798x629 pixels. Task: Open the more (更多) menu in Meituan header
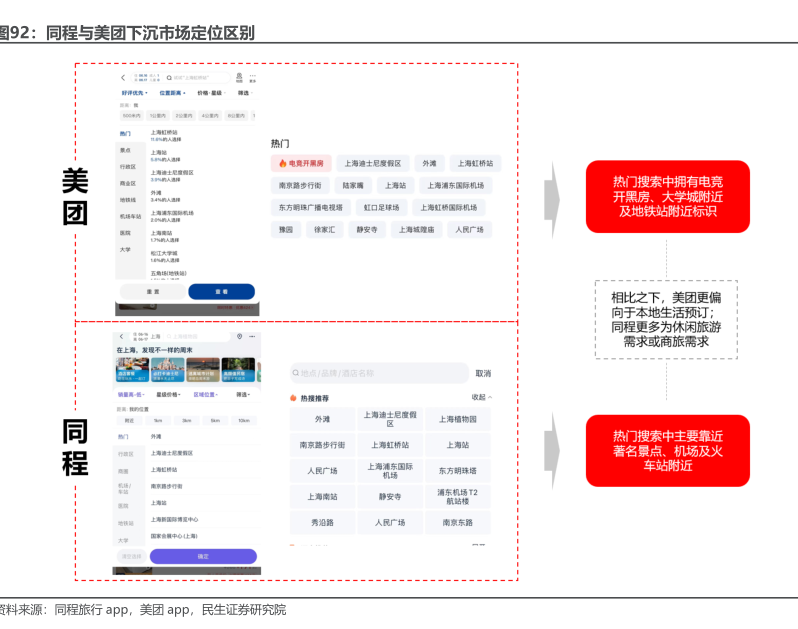(x=253, y=77)
